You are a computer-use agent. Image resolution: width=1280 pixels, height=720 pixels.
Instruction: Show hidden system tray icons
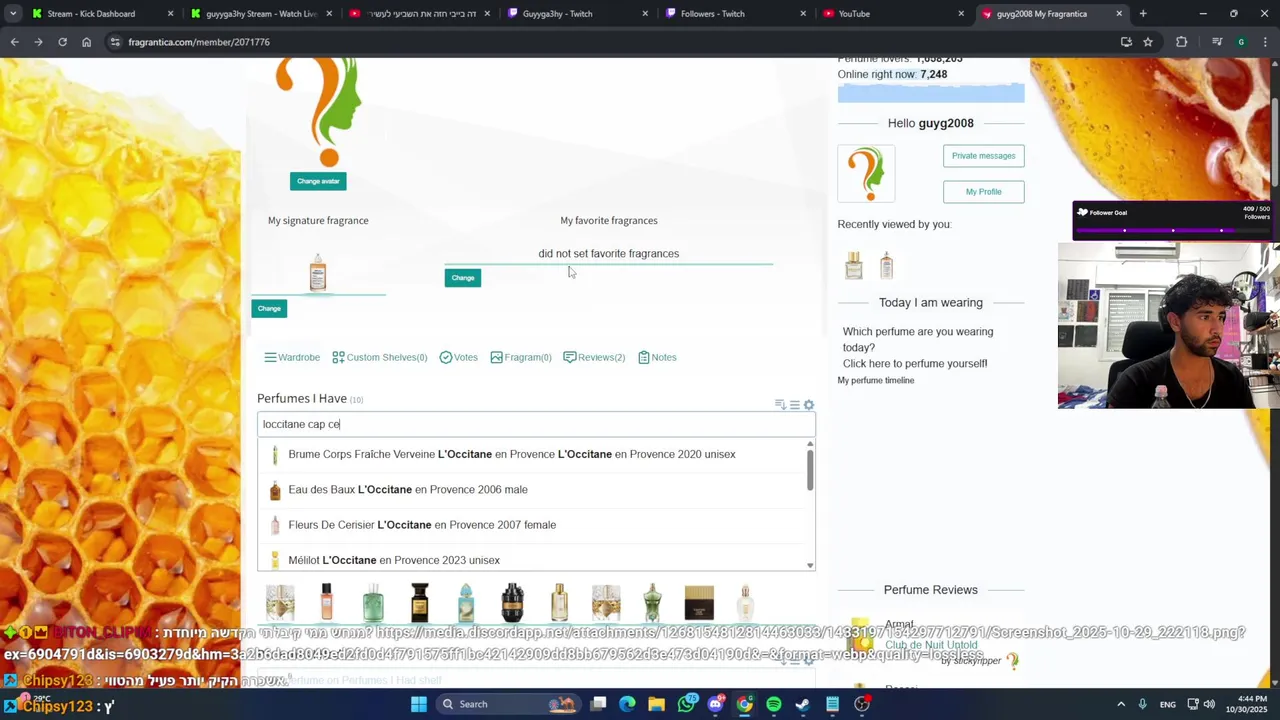[1120, 704]
